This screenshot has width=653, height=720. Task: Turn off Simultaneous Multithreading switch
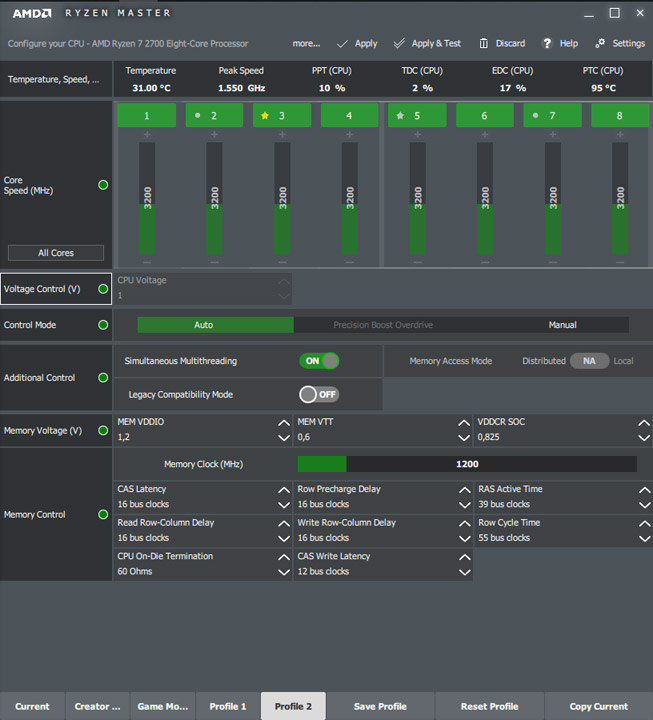pos(319,361)
